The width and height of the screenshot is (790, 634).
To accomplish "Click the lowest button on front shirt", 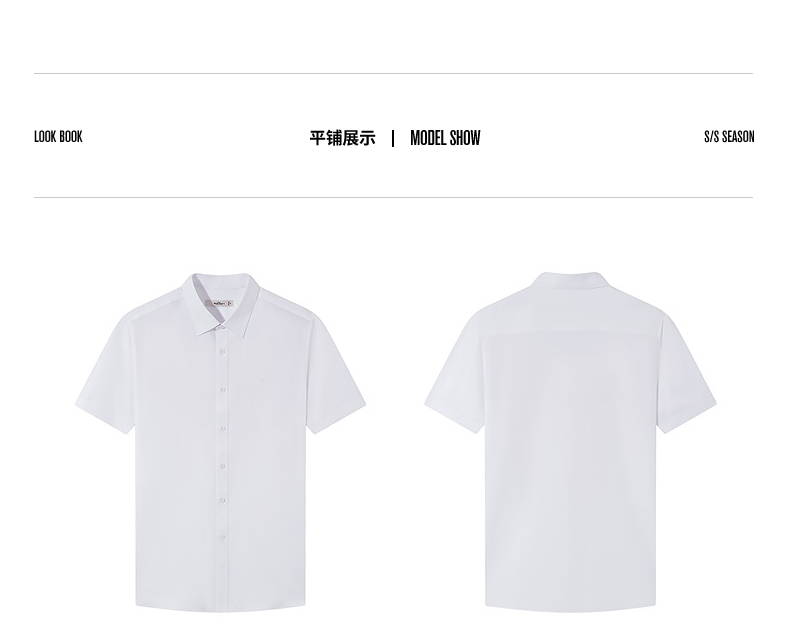I will (222, 537).
